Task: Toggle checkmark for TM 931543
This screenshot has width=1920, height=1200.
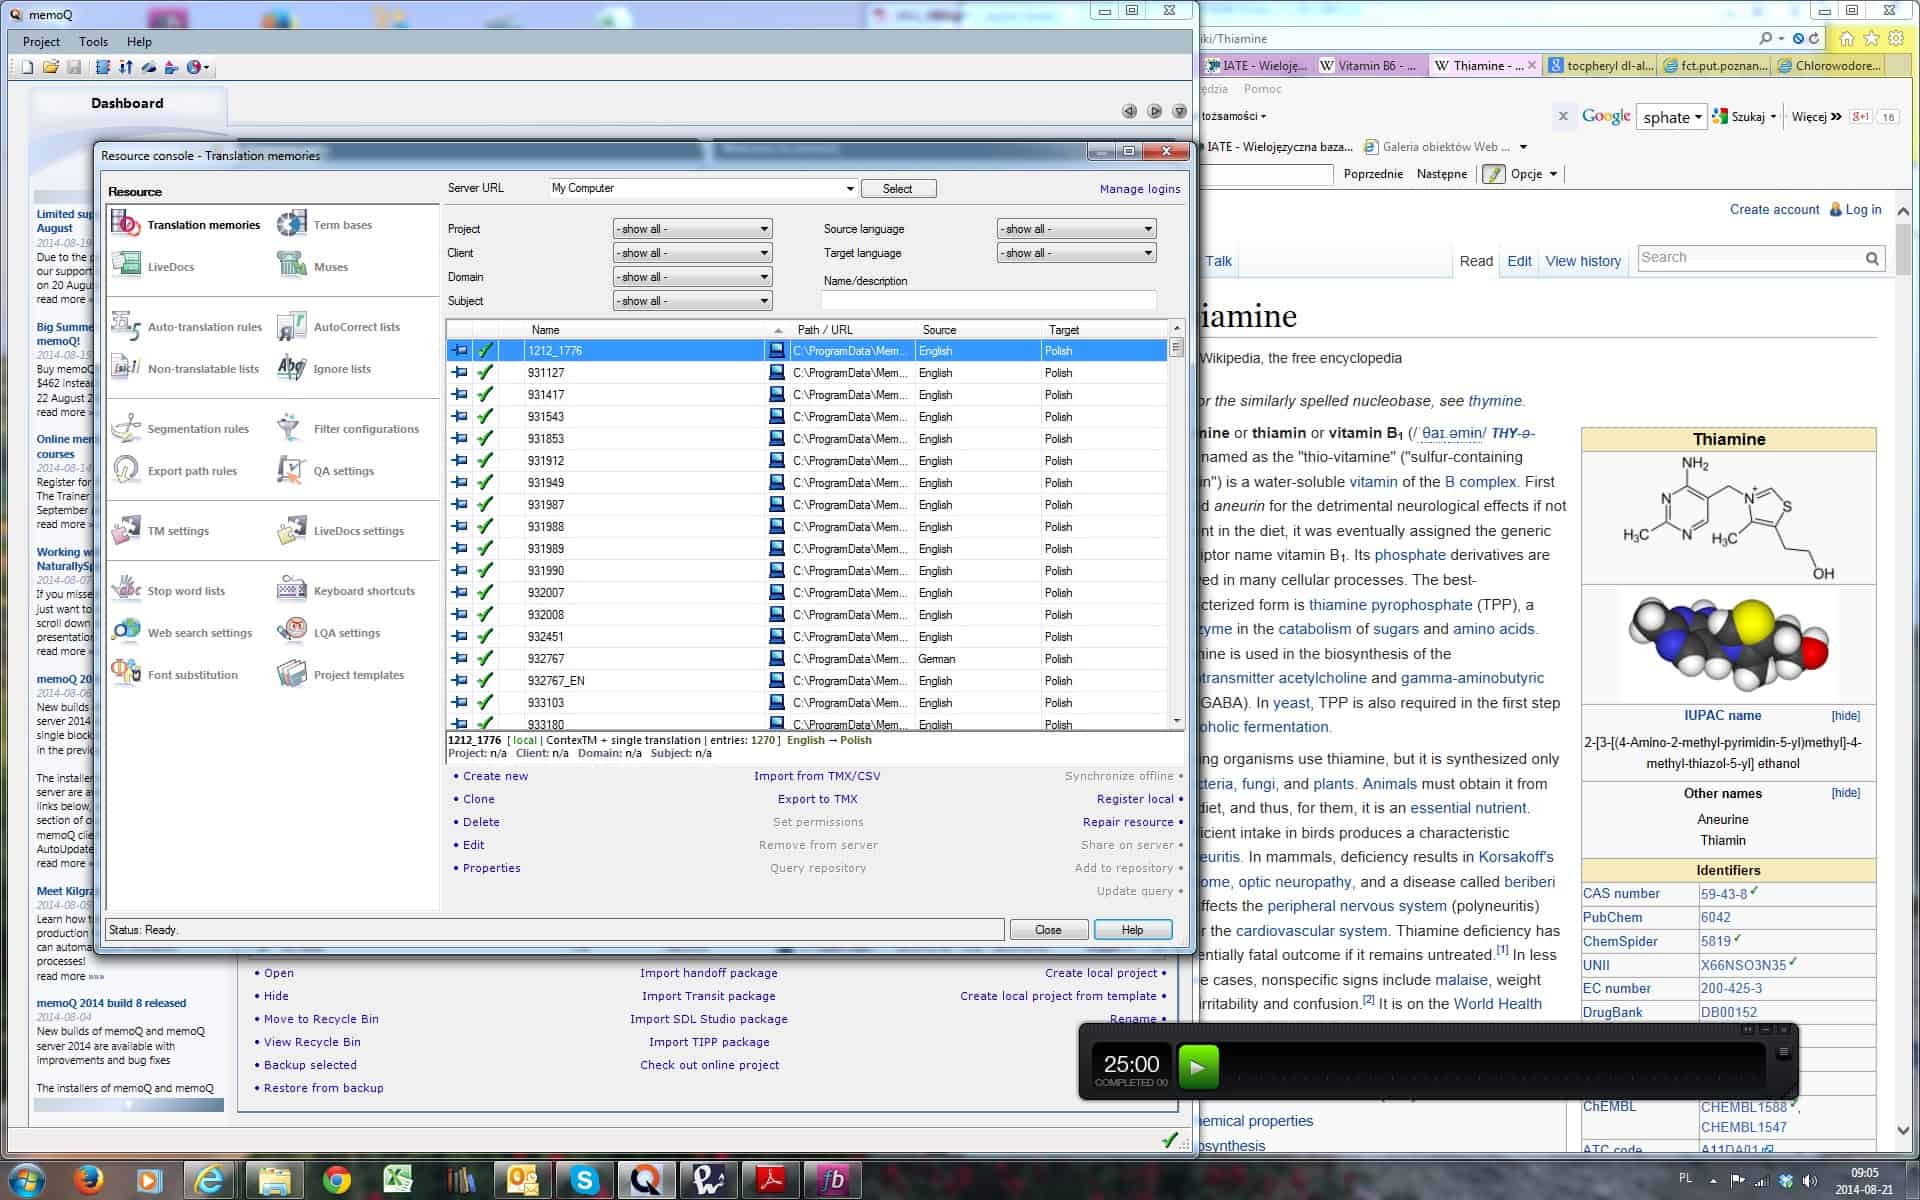Action: [485, 417]
